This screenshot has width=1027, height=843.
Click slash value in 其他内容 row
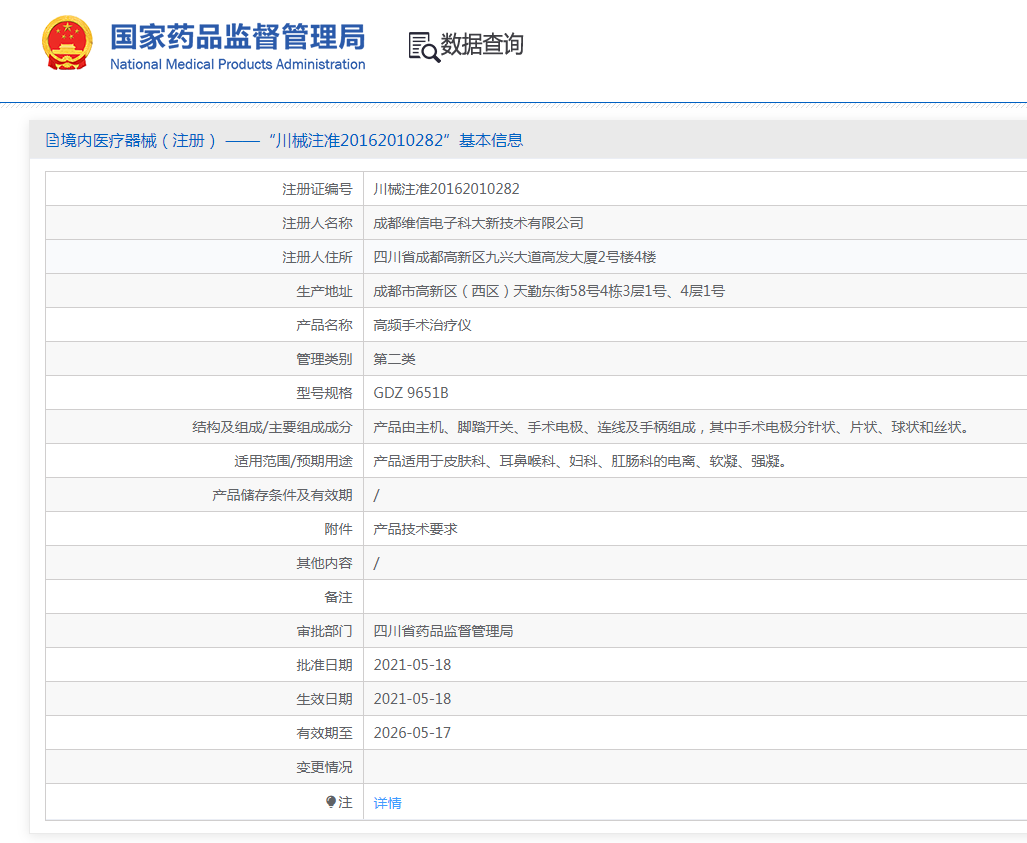[376, 563]
